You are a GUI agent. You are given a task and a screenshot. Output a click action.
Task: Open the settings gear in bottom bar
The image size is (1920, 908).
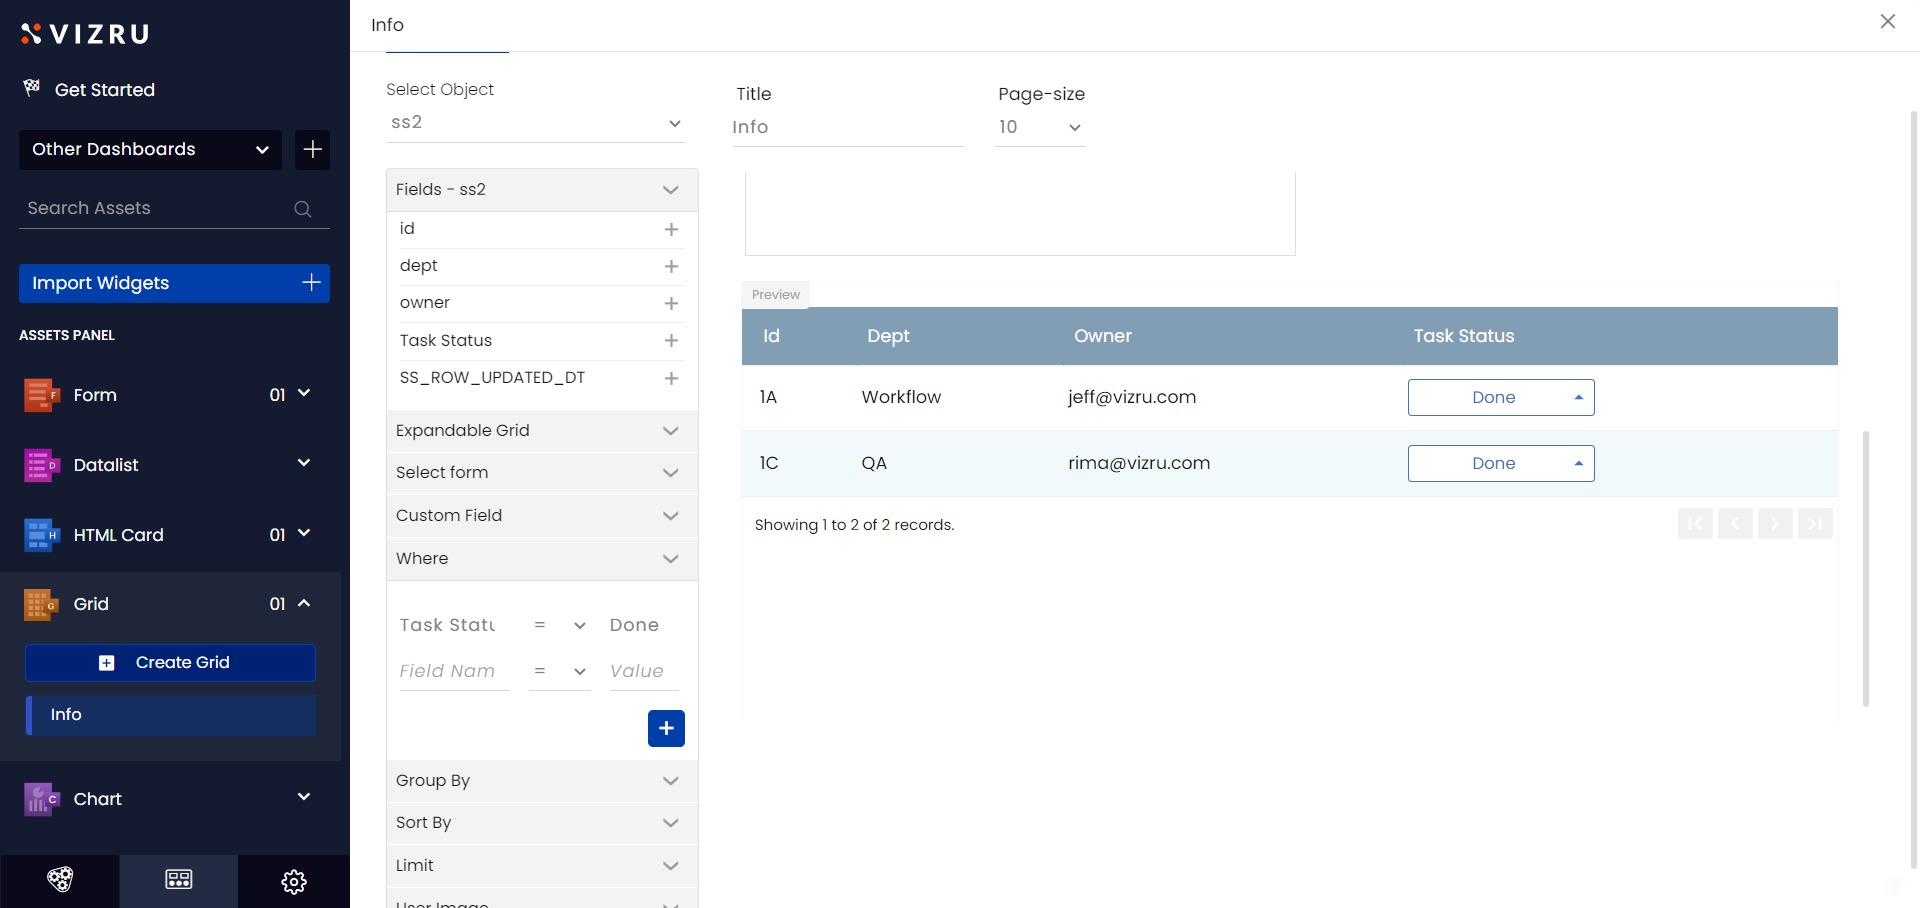294,881
